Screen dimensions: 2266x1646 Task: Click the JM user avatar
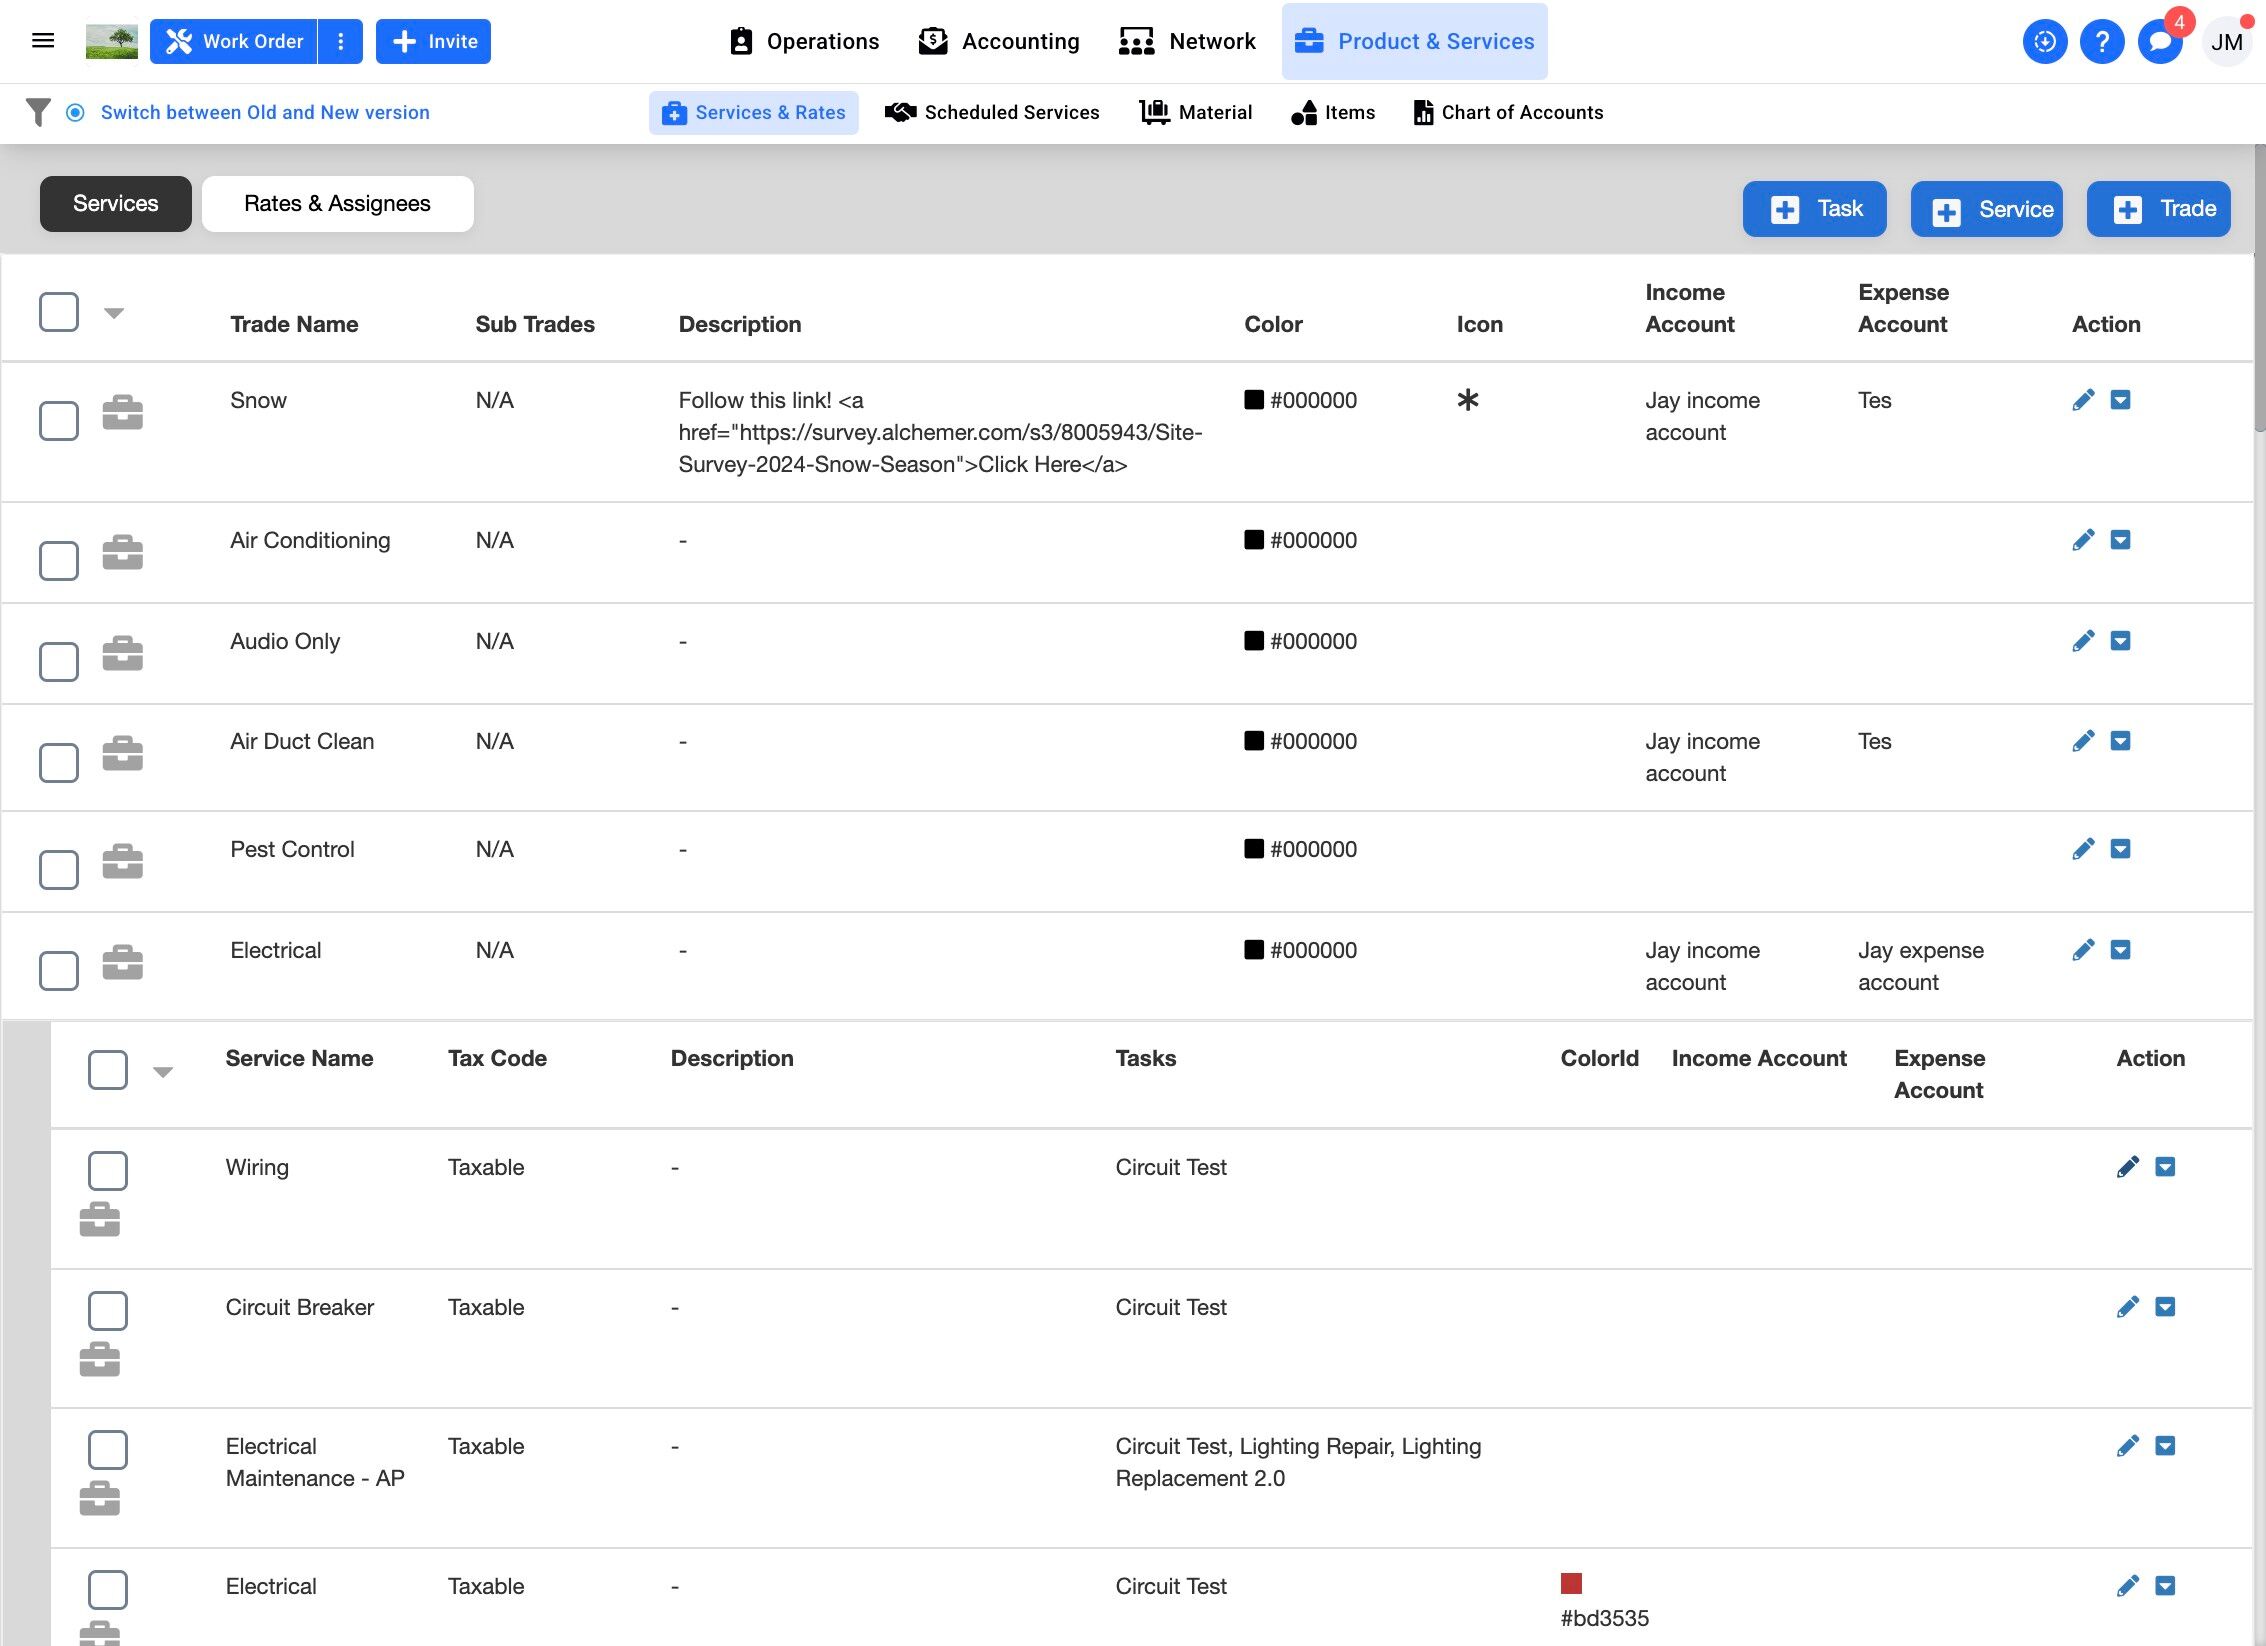[2227, 41]
